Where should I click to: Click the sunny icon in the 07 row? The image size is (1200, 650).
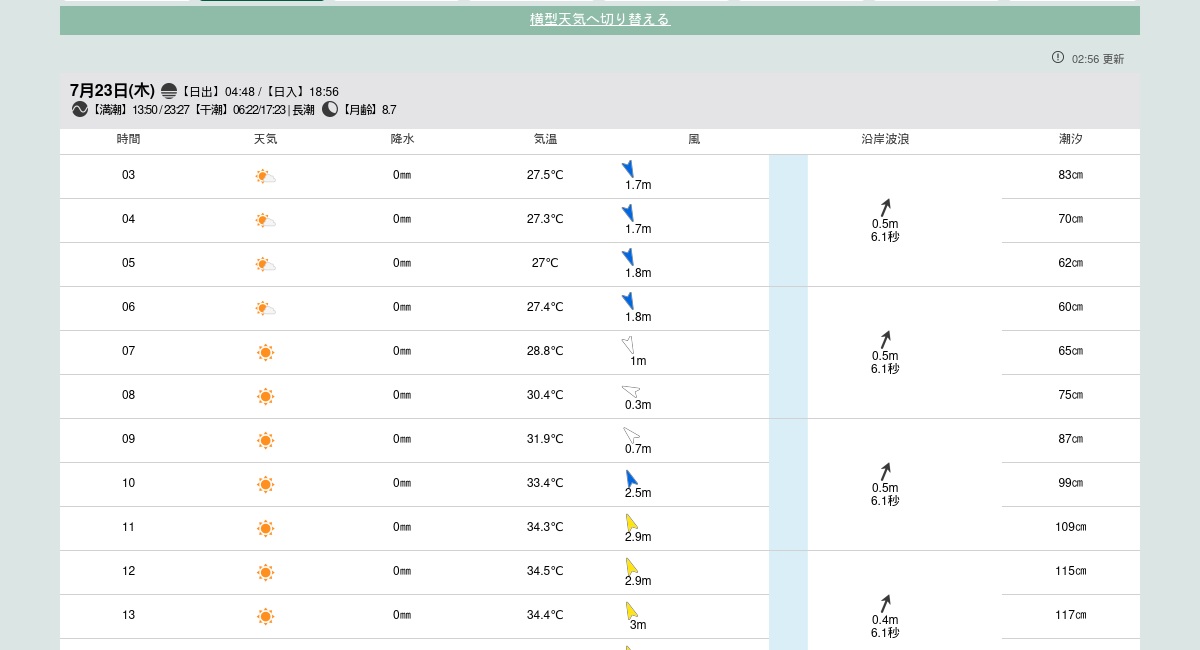pos(265,353)
